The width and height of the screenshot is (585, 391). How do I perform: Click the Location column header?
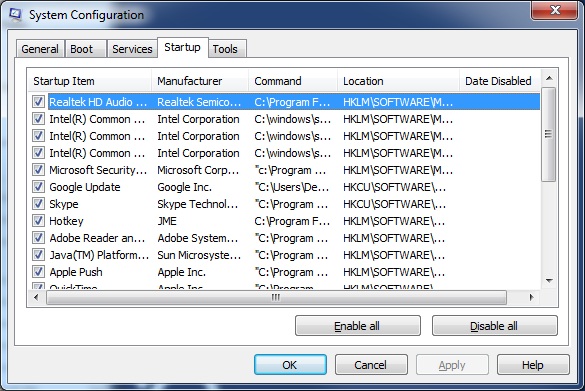[x=398, y=81]
